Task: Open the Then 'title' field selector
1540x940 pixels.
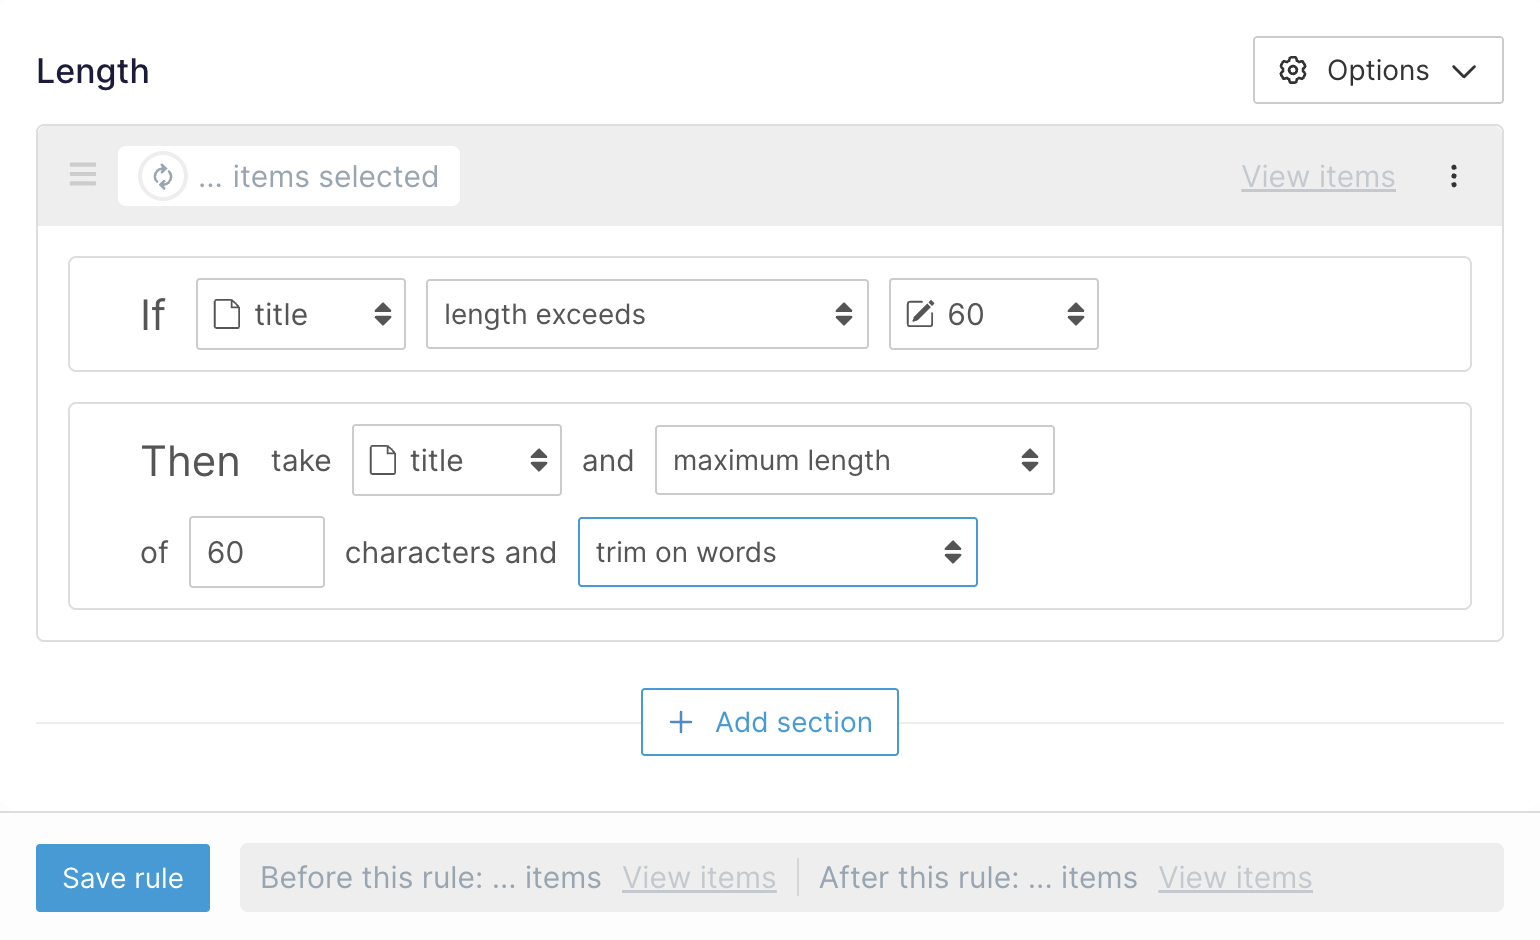Action: coord(457,460)
